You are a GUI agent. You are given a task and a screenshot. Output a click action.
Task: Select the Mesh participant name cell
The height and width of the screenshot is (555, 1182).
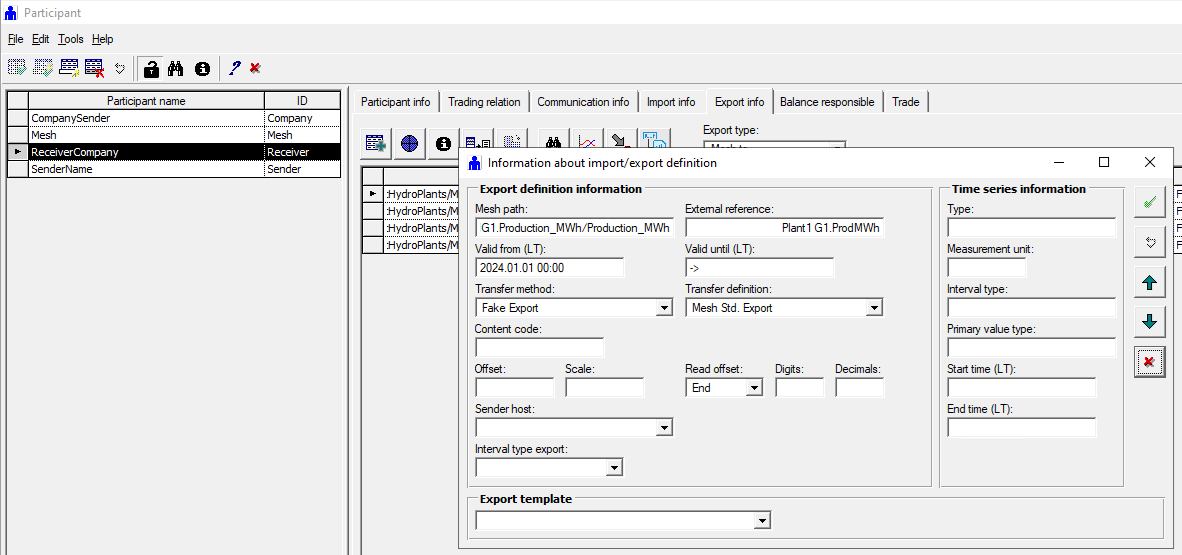(x=146, y=135)
